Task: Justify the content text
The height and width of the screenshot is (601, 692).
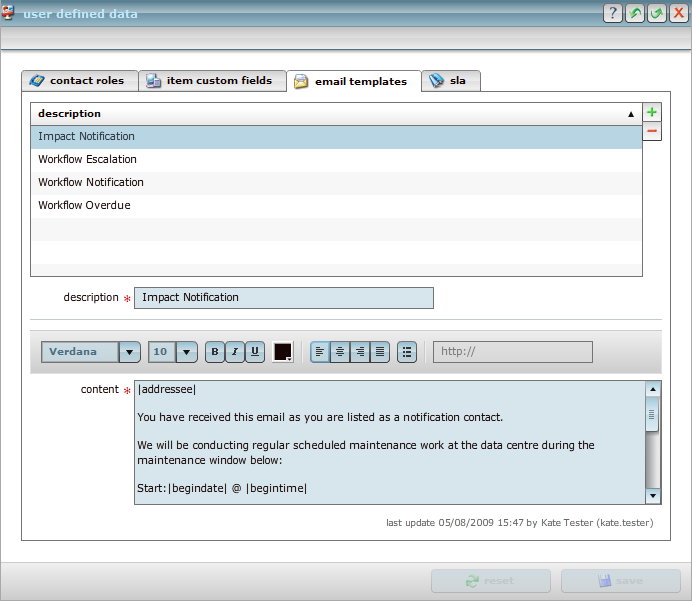Action: 380,352
